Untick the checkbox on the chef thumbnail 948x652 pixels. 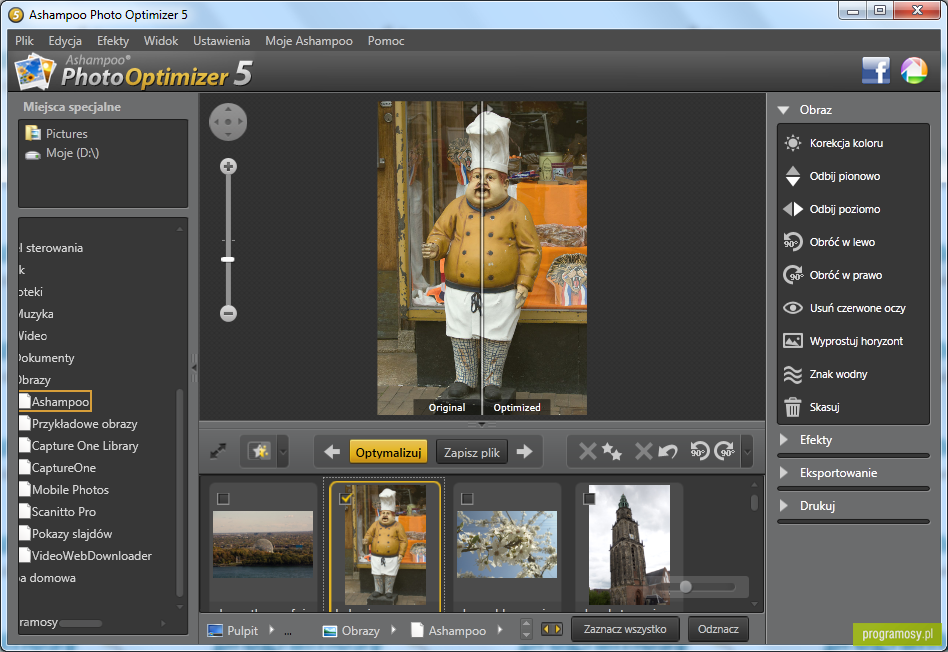pos(345,498)
